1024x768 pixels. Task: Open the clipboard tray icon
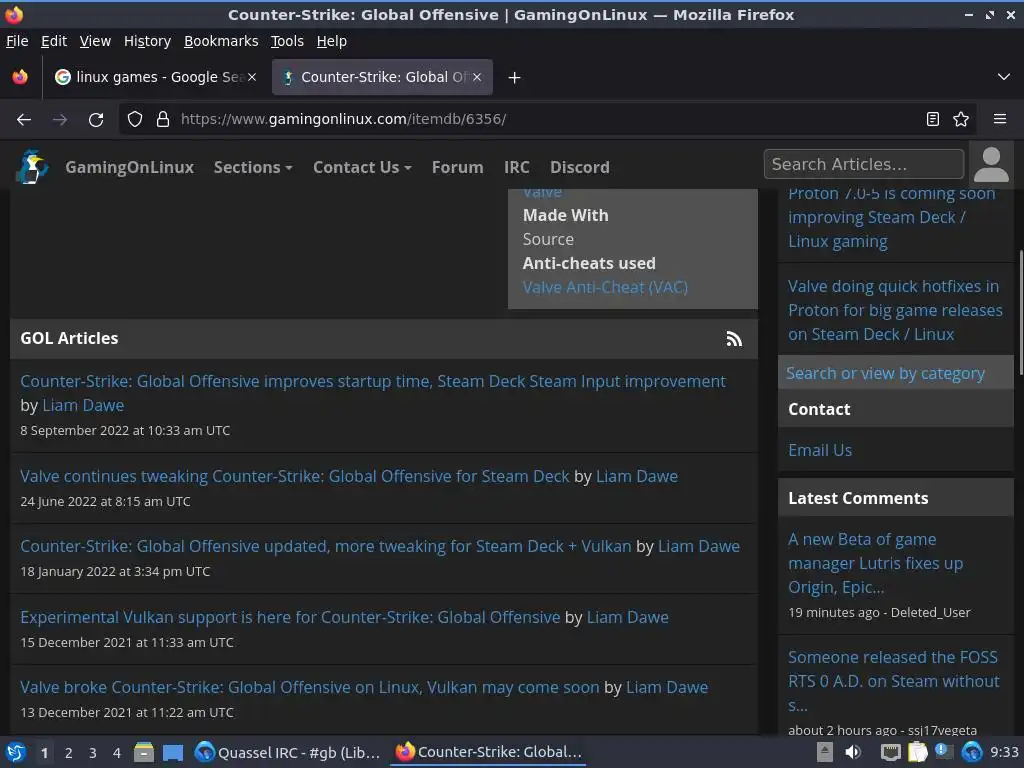(x=918, y=752)
